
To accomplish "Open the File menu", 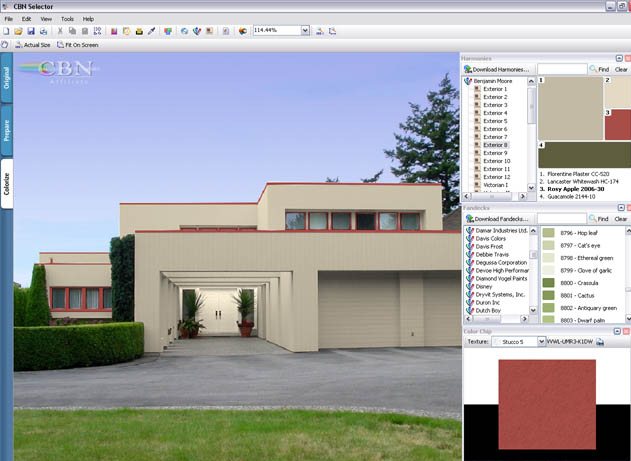I will coord(8,19).
